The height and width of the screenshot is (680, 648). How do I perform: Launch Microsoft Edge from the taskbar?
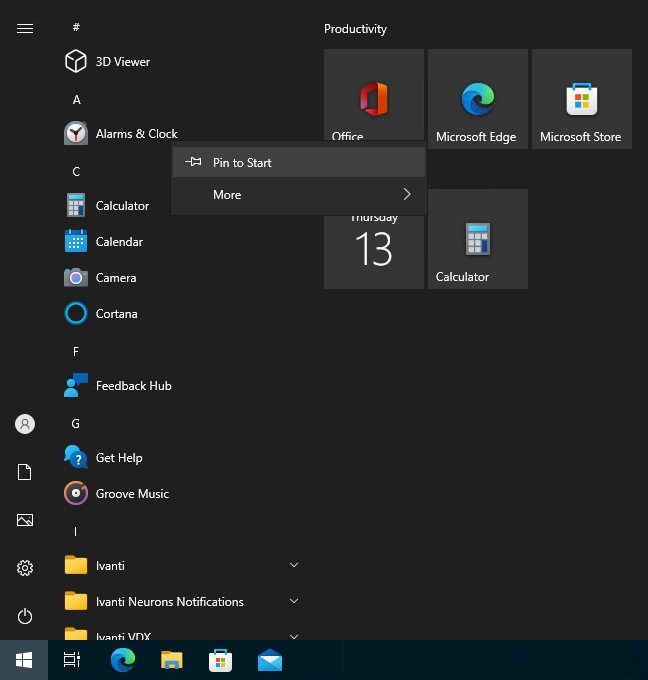(x=123, y=660)
